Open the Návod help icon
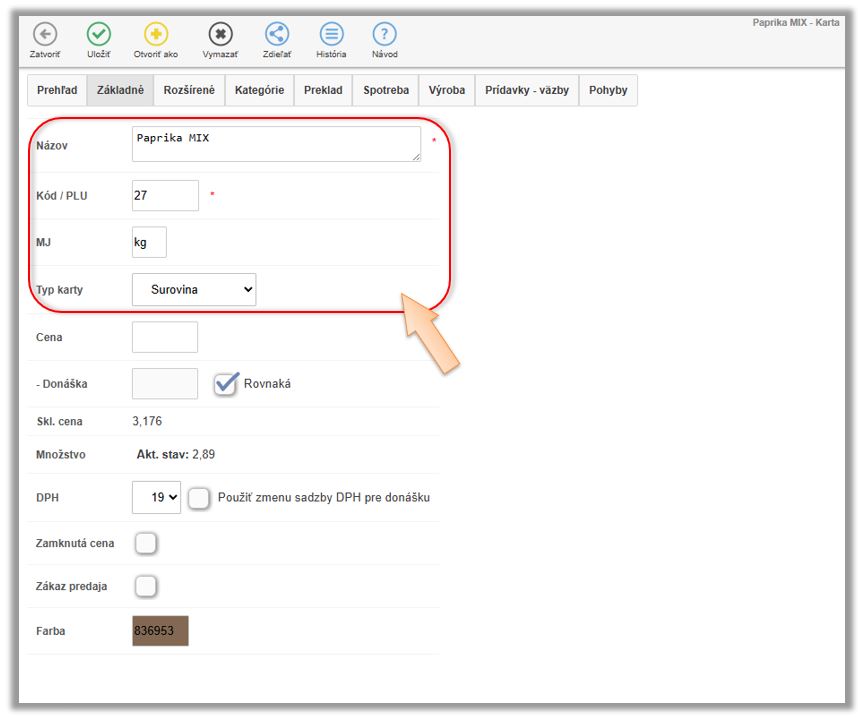 pyautogui.click(x=384, y=34)
